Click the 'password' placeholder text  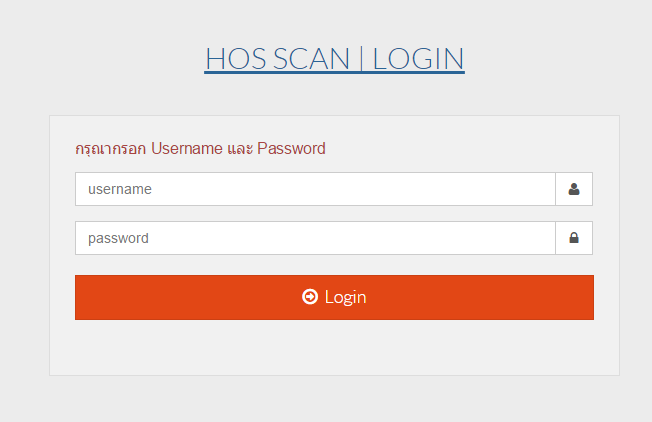pyautogui.click(x=118, y=238)
